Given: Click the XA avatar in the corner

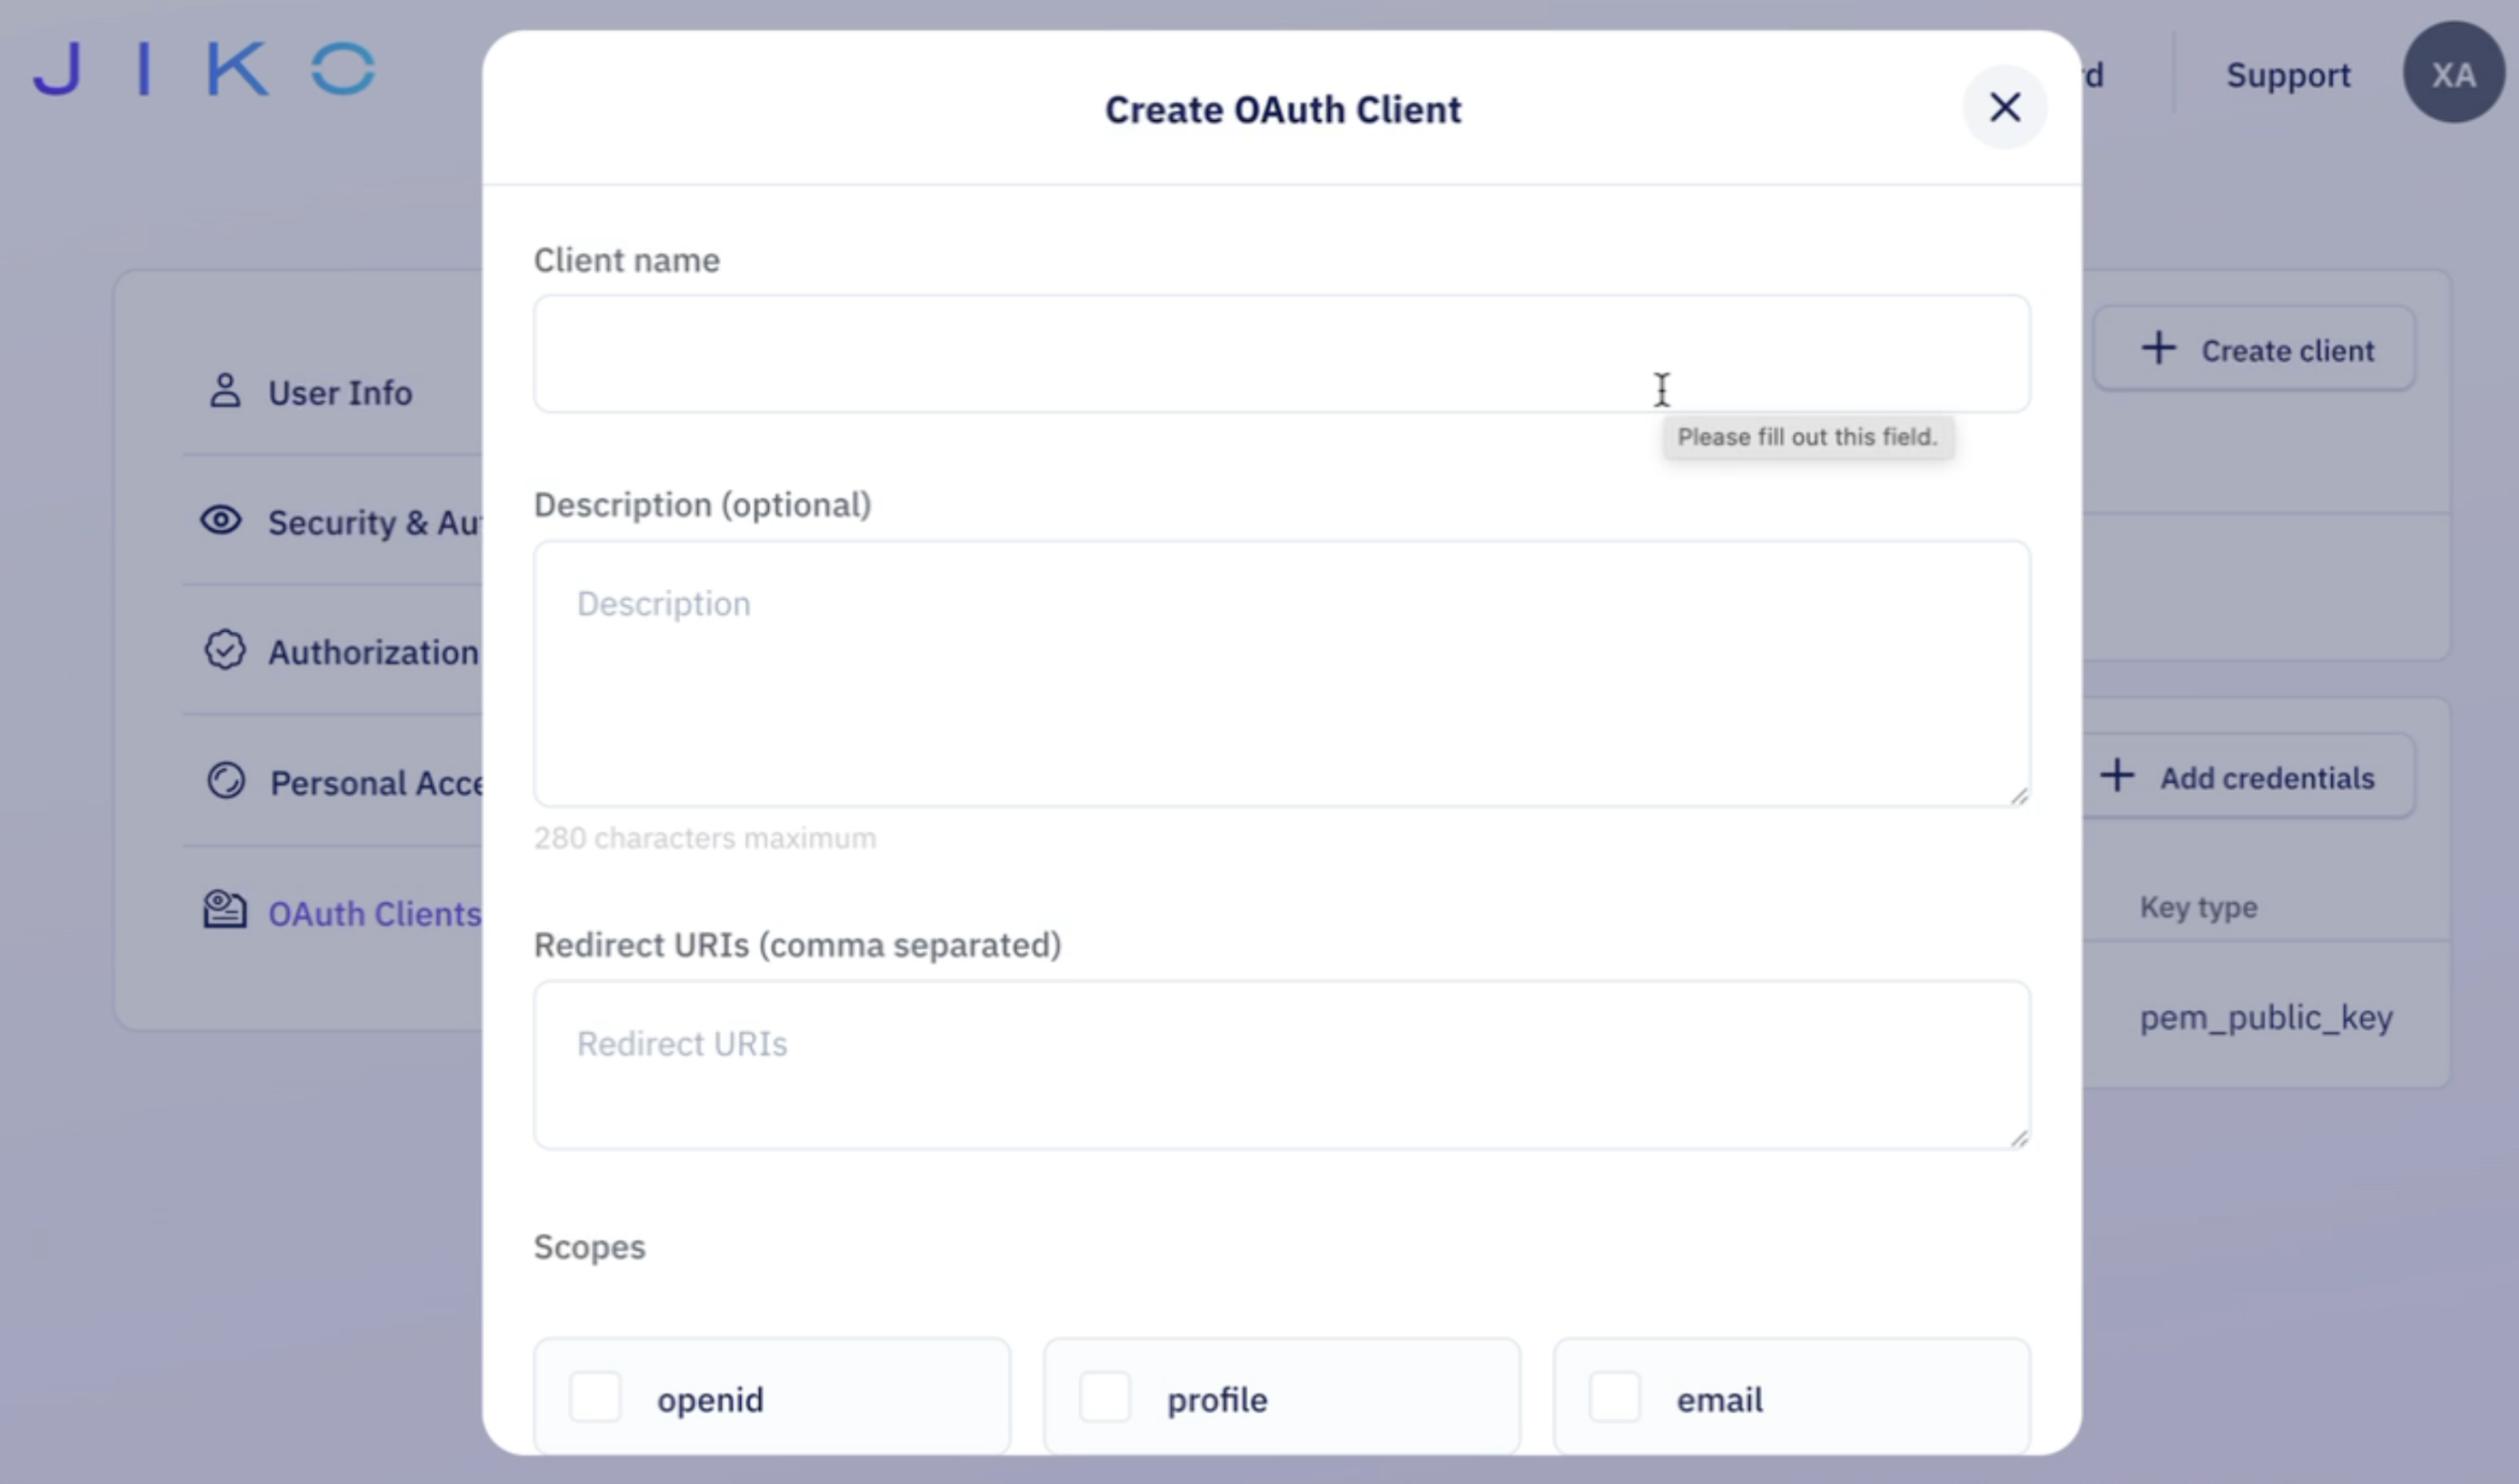Looking at the screenshot, I should pyautogui.click(x=2454, y=72).
